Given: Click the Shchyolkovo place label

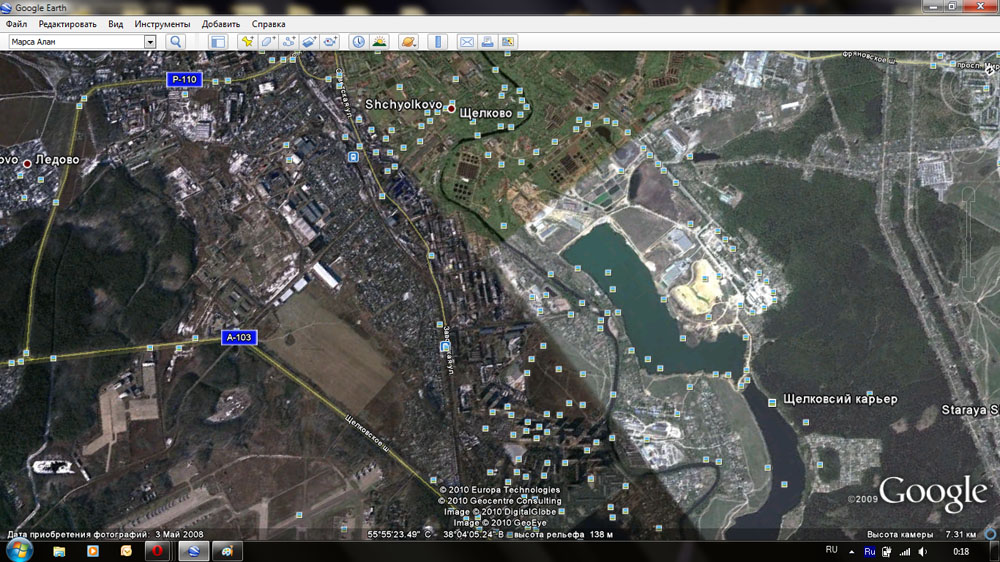Looking at the screenshot, I should pos(404,105).
